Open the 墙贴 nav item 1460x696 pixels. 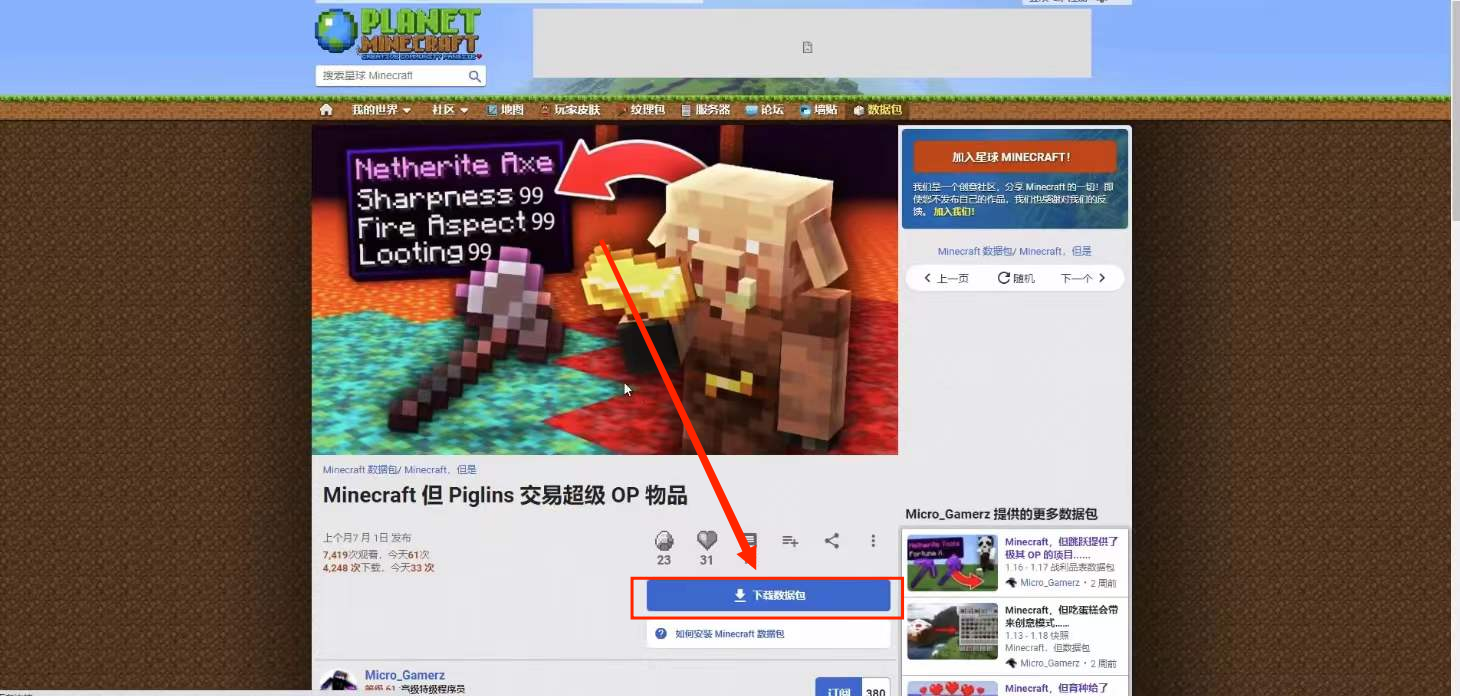click(818, 110)
